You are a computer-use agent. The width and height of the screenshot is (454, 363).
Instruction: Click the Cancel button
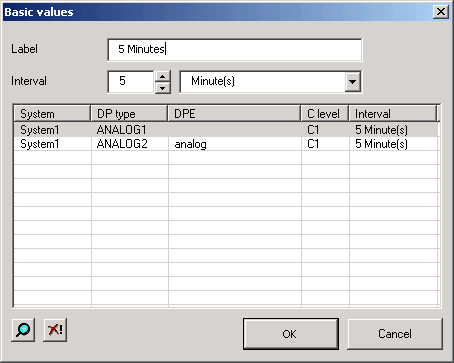click(x=395, y=334)
